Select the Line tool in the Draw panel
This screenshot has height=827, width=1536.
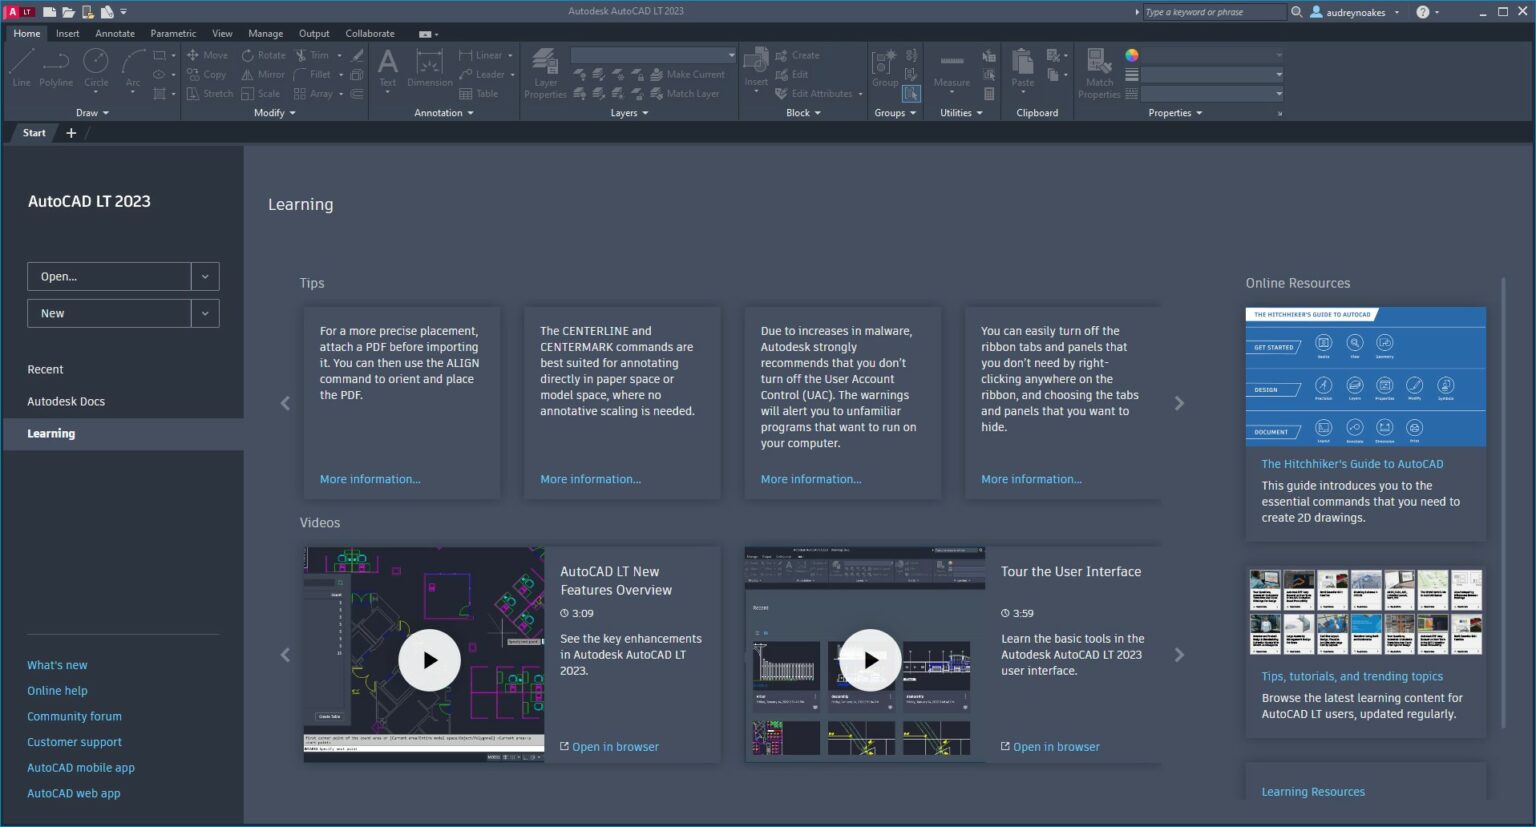coord(20,70)
